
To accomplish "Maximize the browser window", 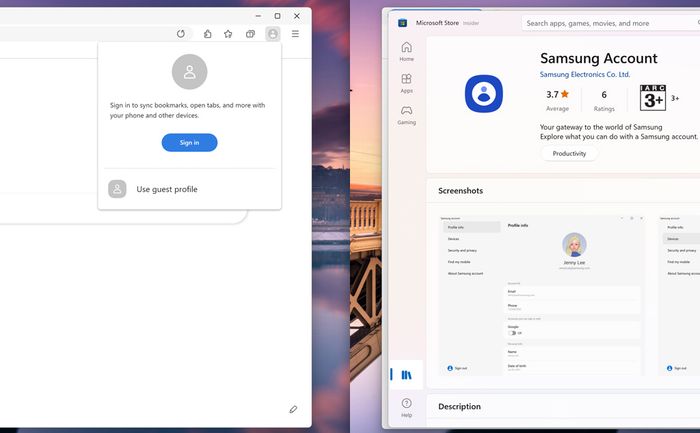I will (277, 16).
